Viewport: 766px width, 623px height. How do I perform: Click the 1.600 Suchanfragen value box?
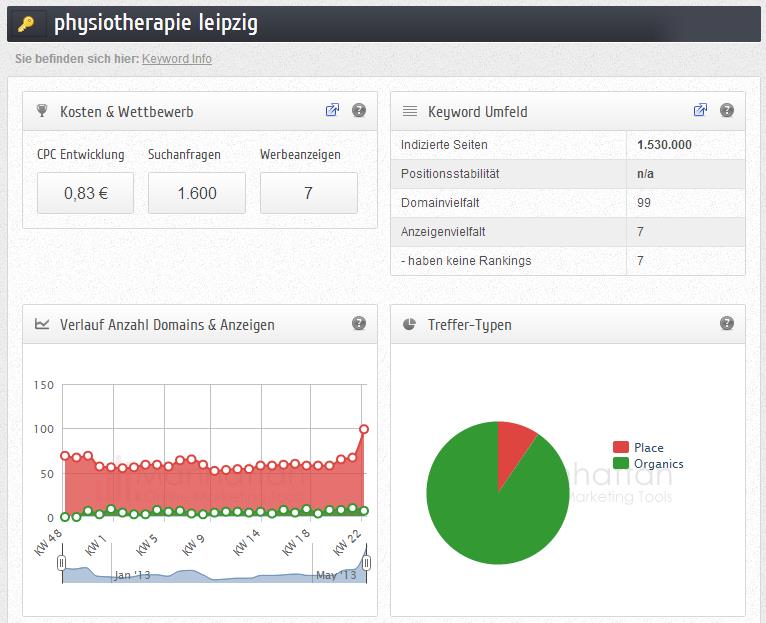[x=197, y=193]
